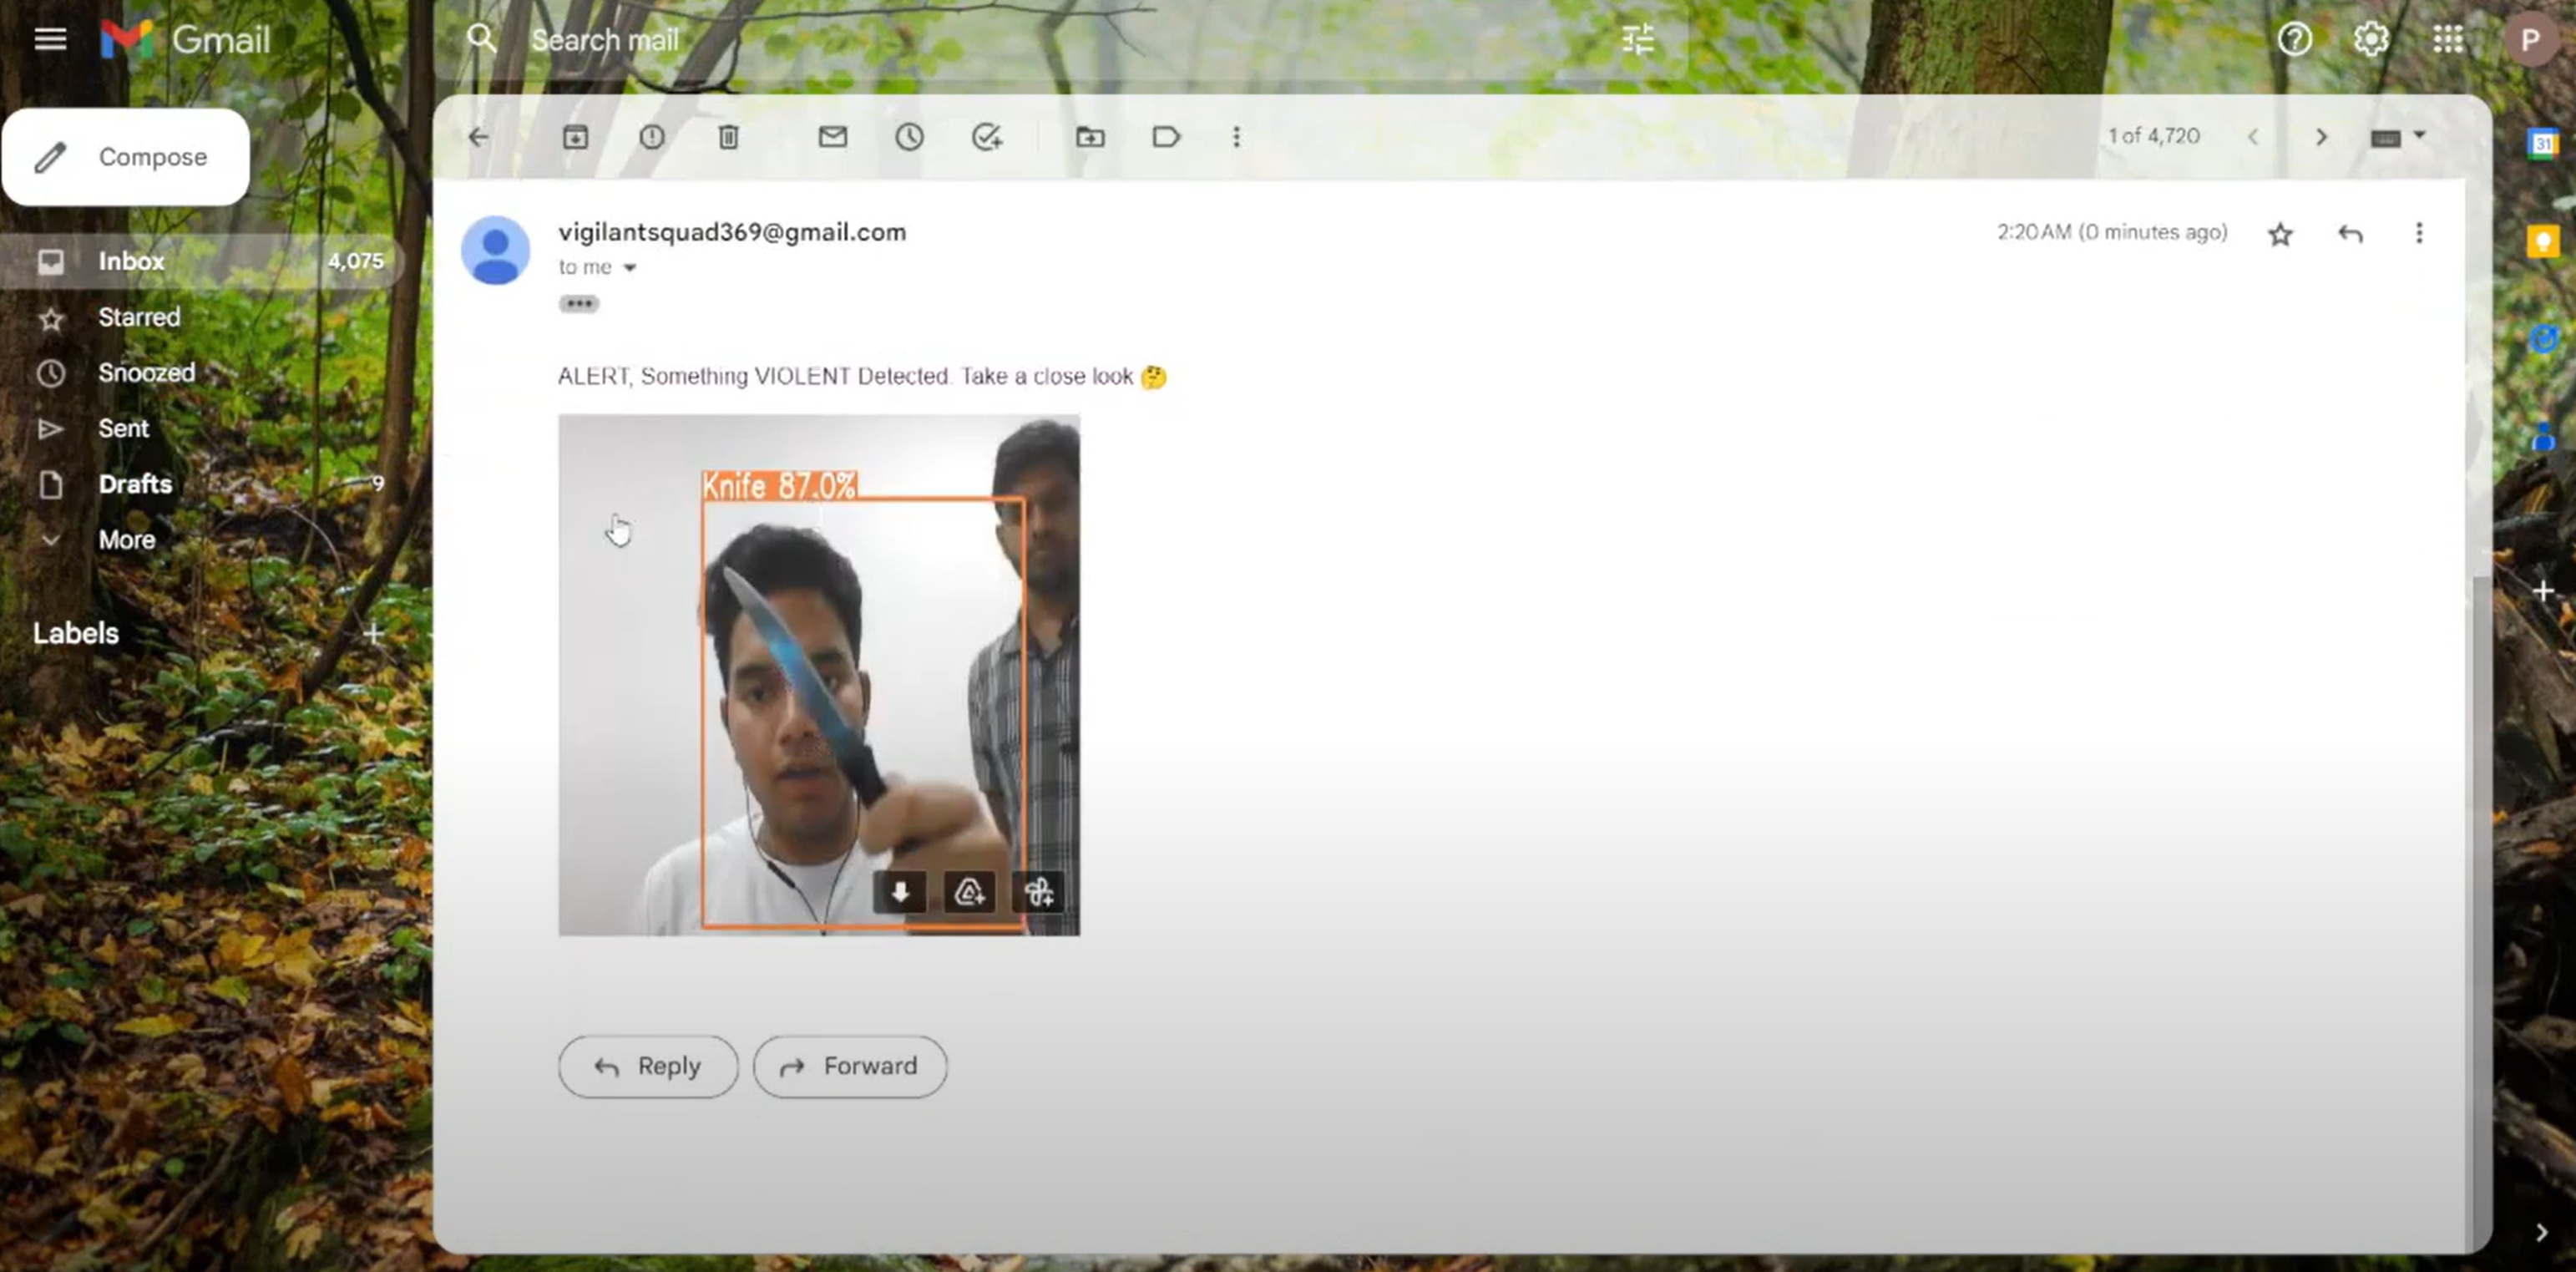Delete email with the trash icon
The height and width of the screenshot is (1272, 2576).
(x=728, y=137)
